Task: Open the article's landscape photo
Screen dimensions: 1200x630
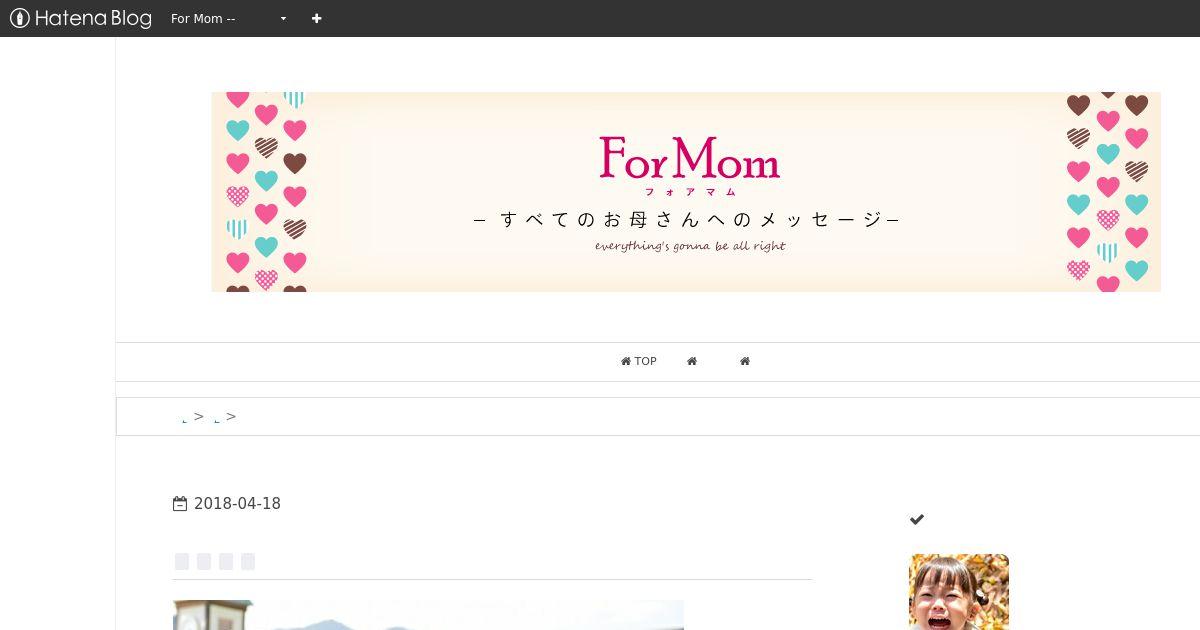Action: 428,615
